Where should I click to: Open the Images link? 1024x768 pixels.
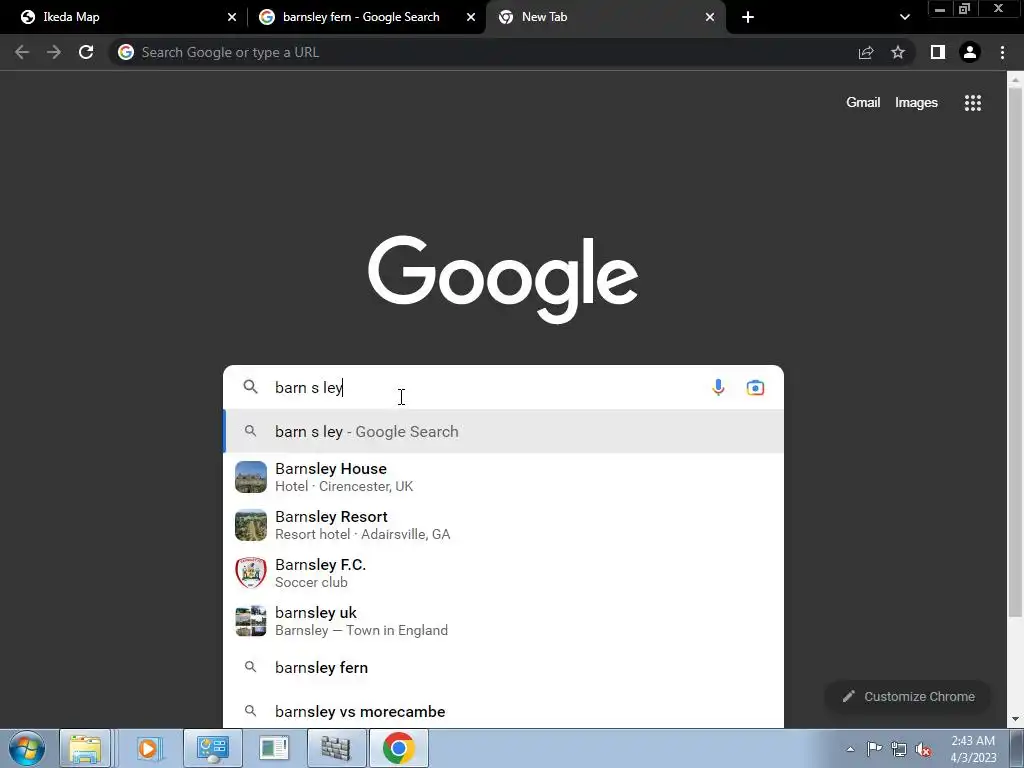(x=916, y=103)
